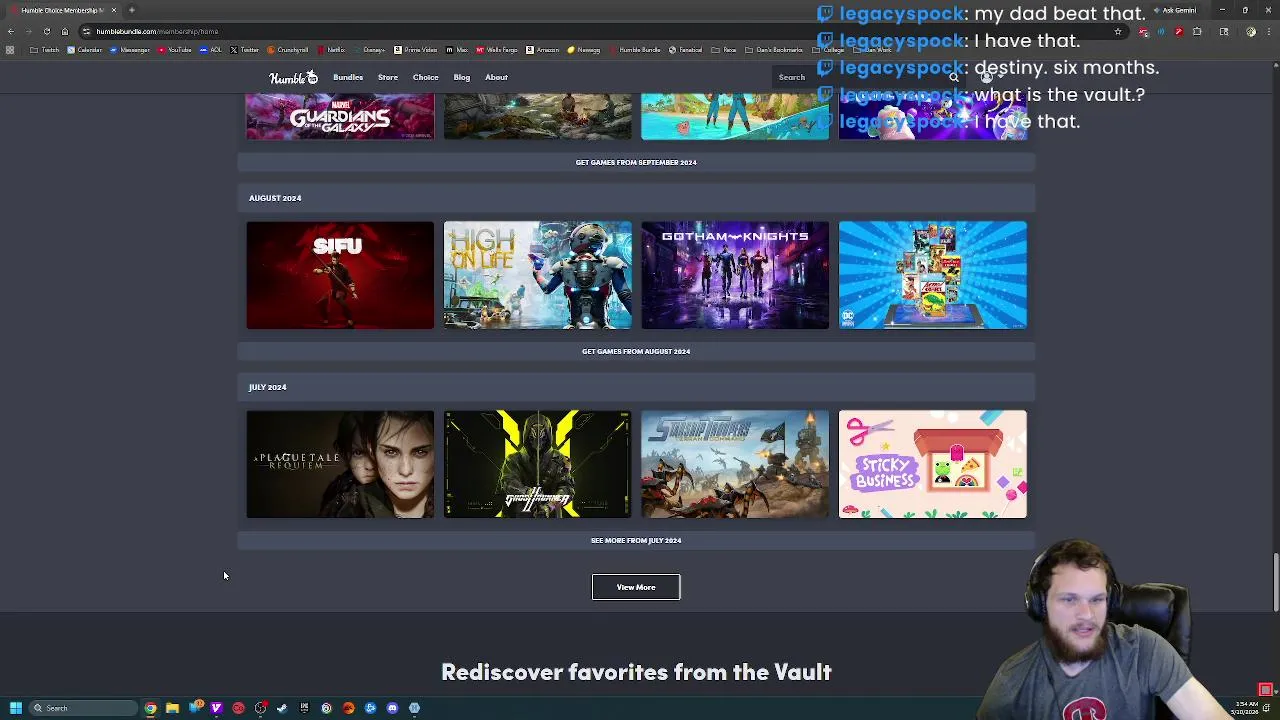Click the browser home icon
The height and width of the screenshot is (720, 1280).
(x=65, y=31)
